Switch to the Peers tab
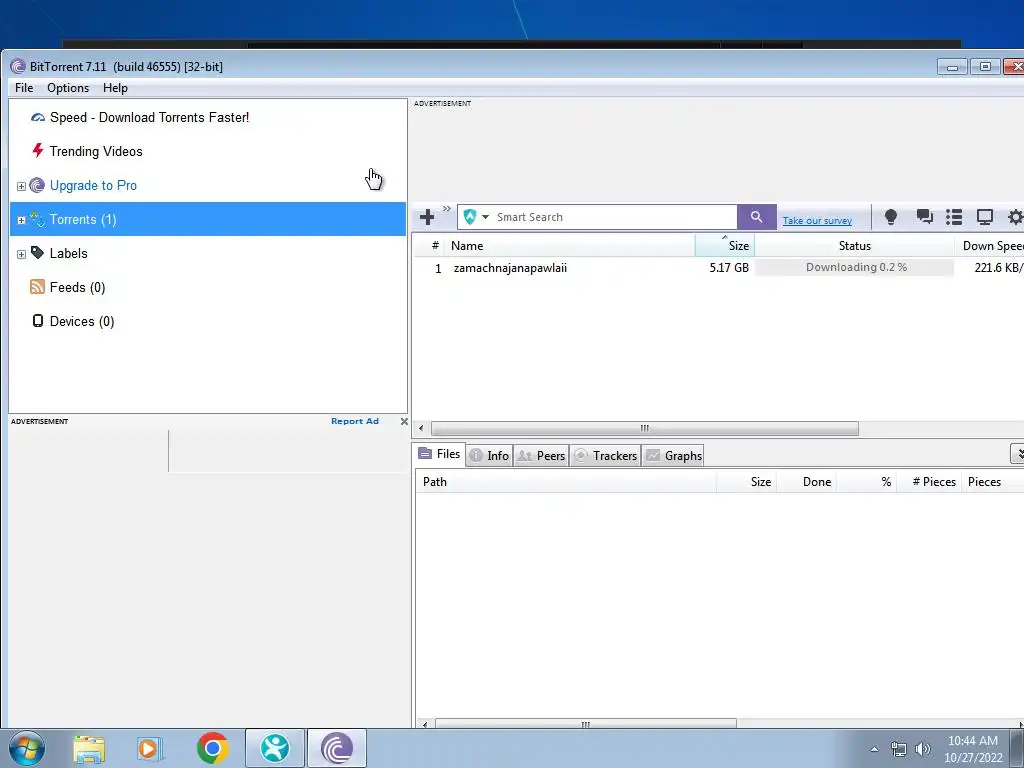 (541, 456)
